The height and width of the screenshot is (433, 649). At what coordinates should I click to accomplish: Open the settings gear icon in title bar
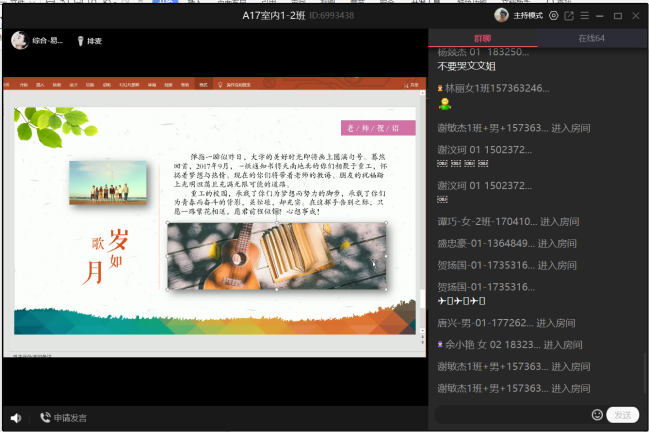click(554, 16)
